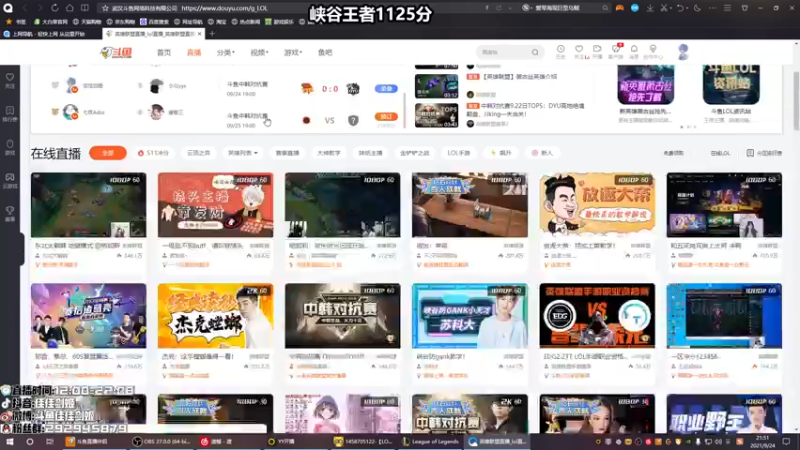Click the bookmark star in address bar

(x=105, y=8)
